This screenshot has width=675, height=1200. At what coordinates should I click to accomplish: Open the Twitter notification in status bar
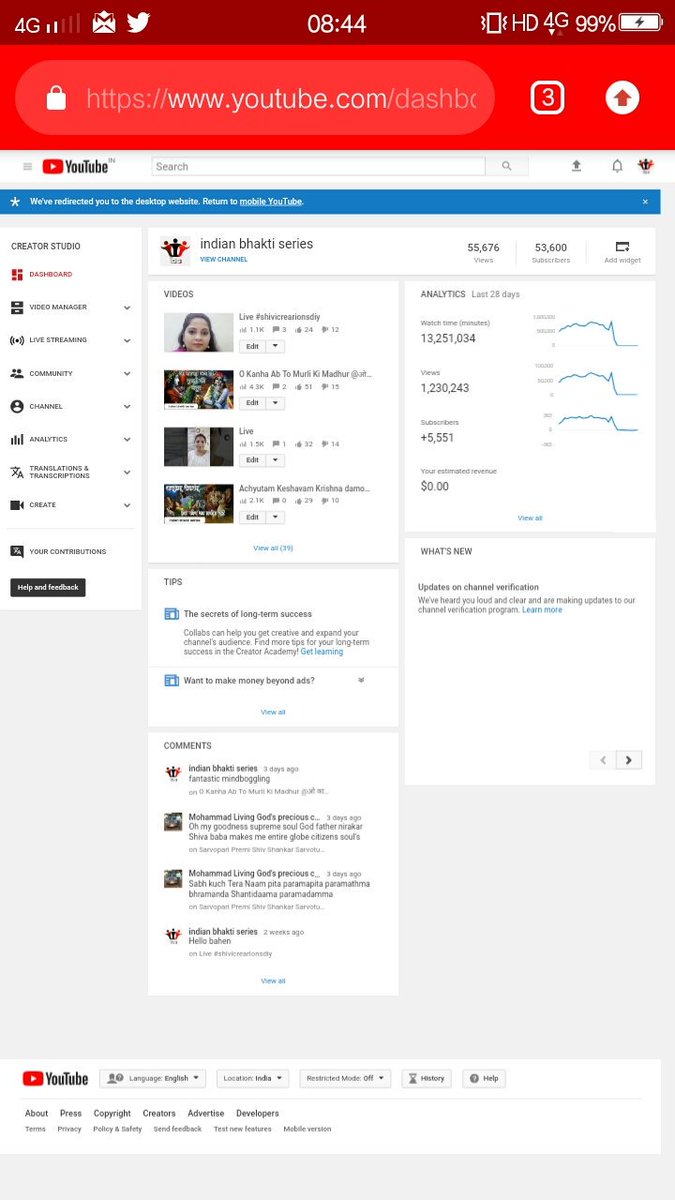point(138,22)
